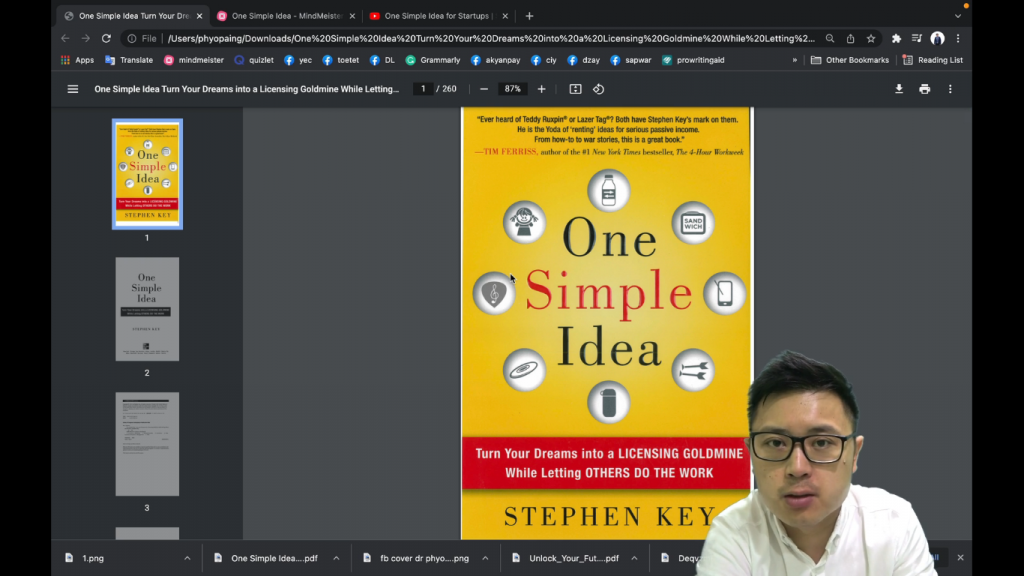
Task: Open the Other Bookmarks folder
Action: pos(850,60)
